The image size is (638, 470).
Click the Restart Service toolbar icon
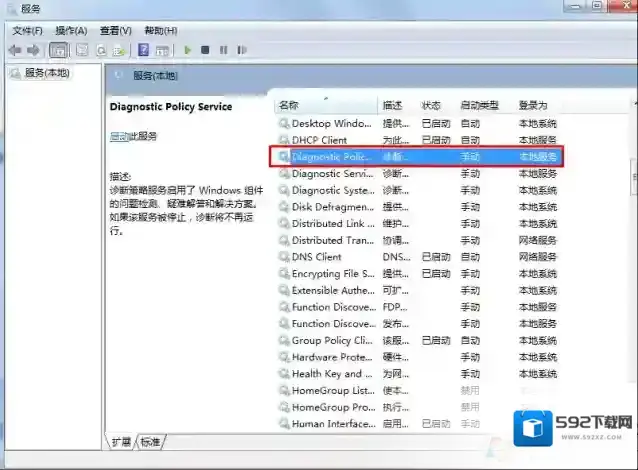[238, 50]
